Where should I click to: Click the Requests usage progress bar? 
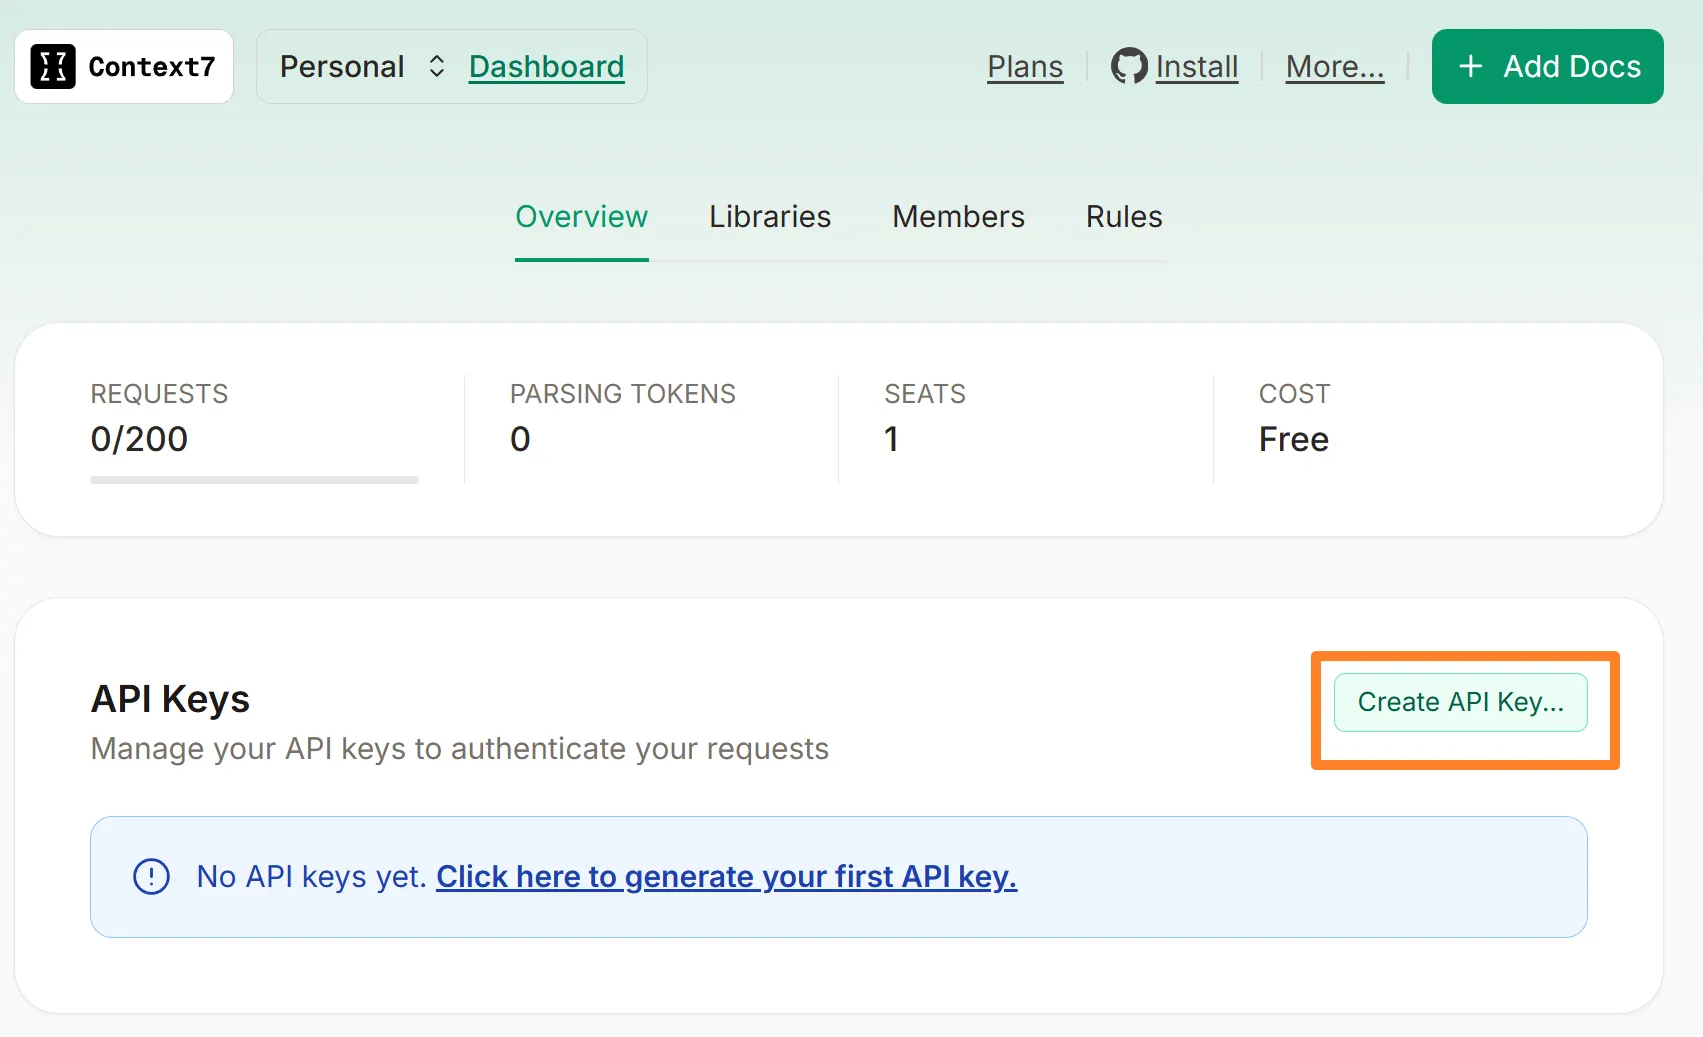pos(254,480)
